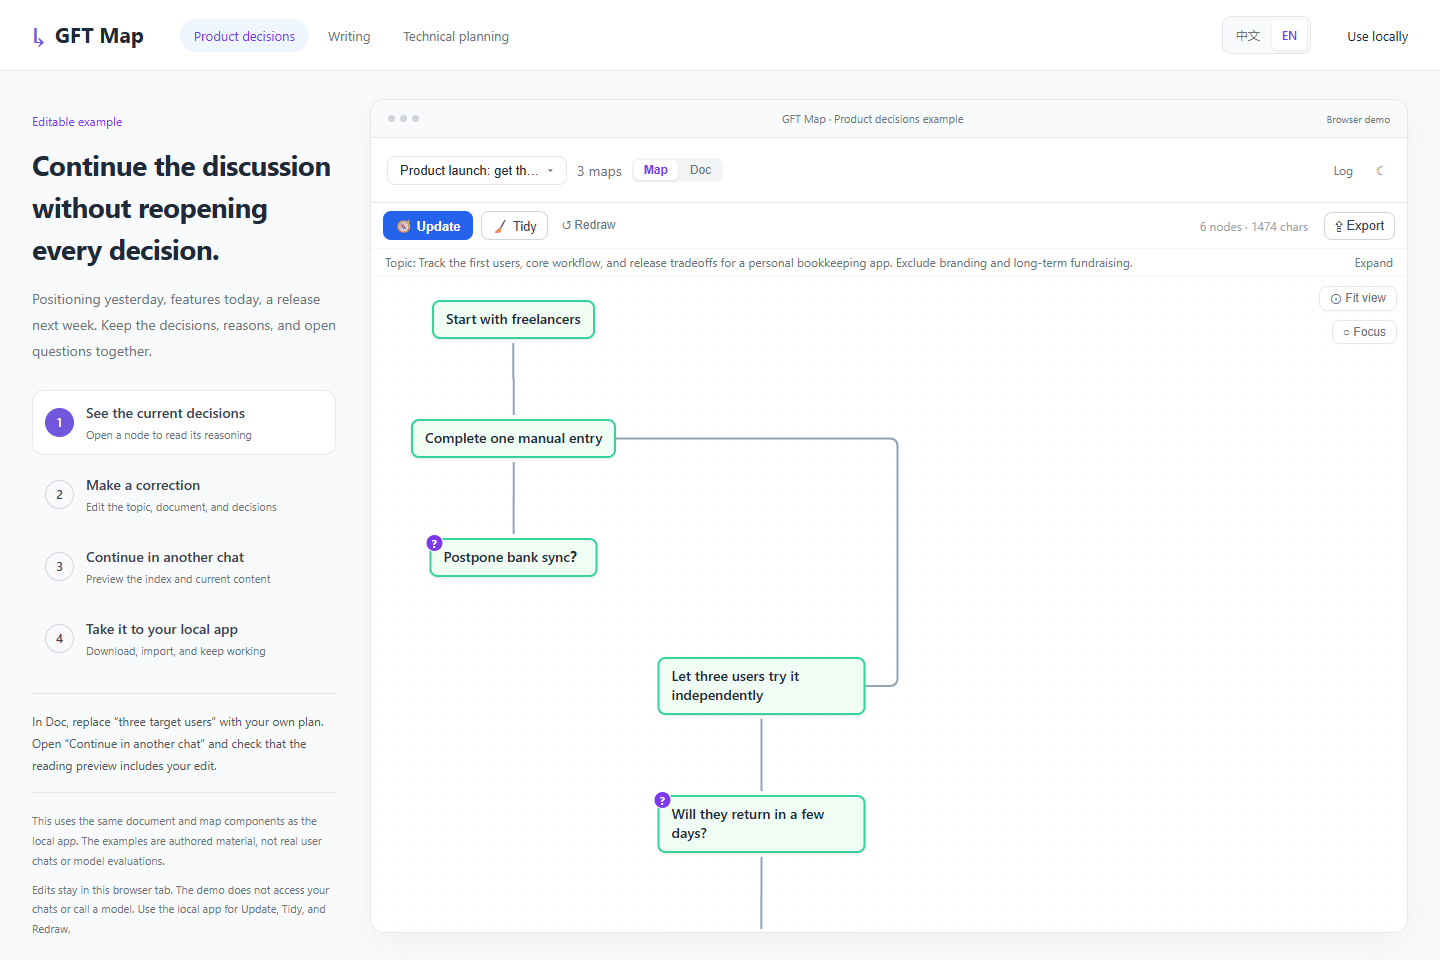
Task: Click the question badge on Will they return
Action: (662, 800)
